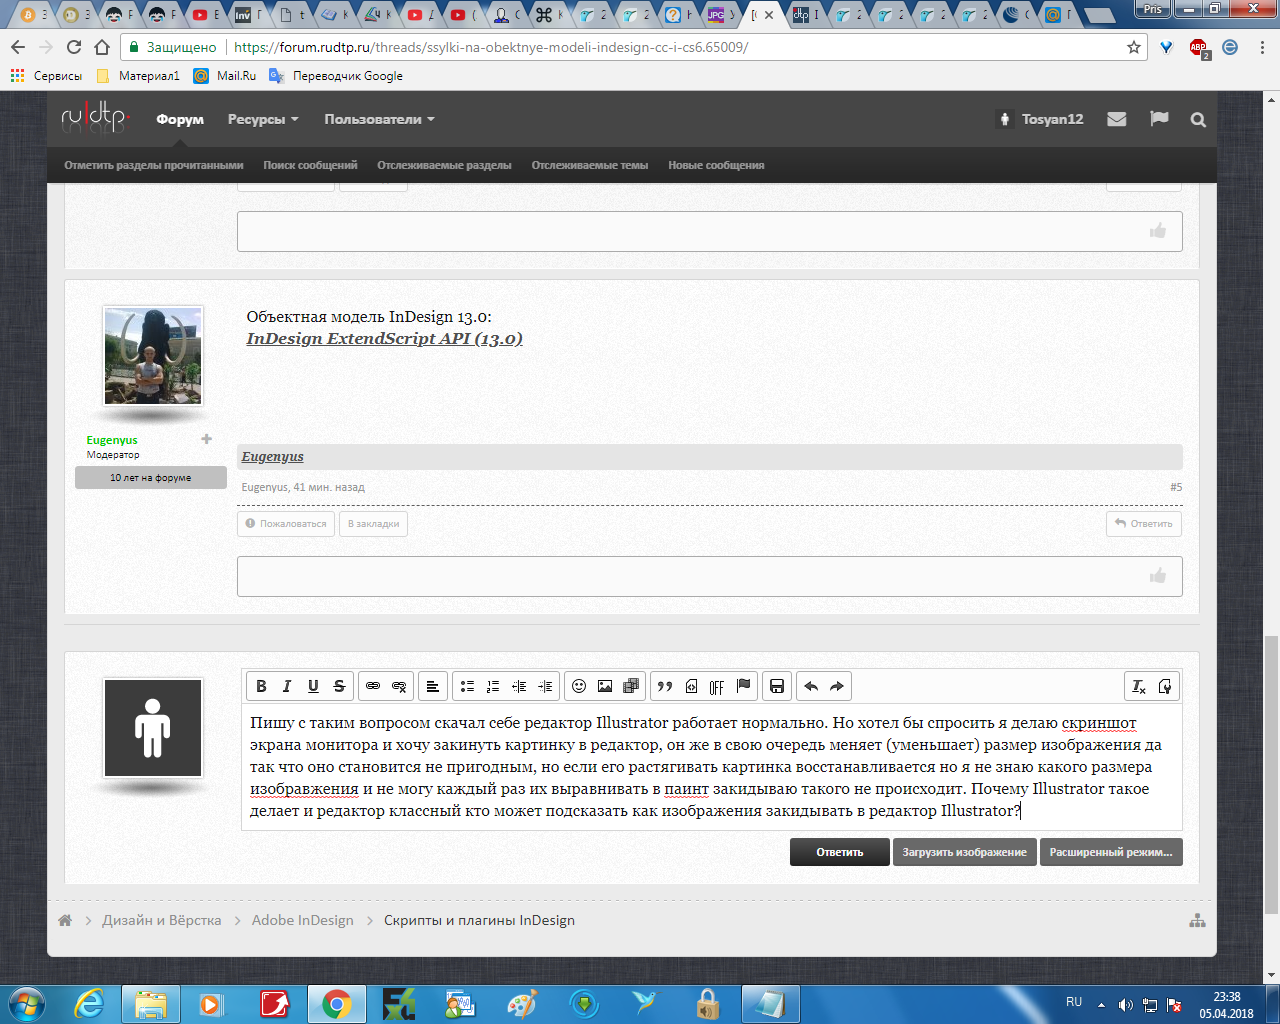
Task: Redo the last edit in the editor
Action: (x=837, y=686)
